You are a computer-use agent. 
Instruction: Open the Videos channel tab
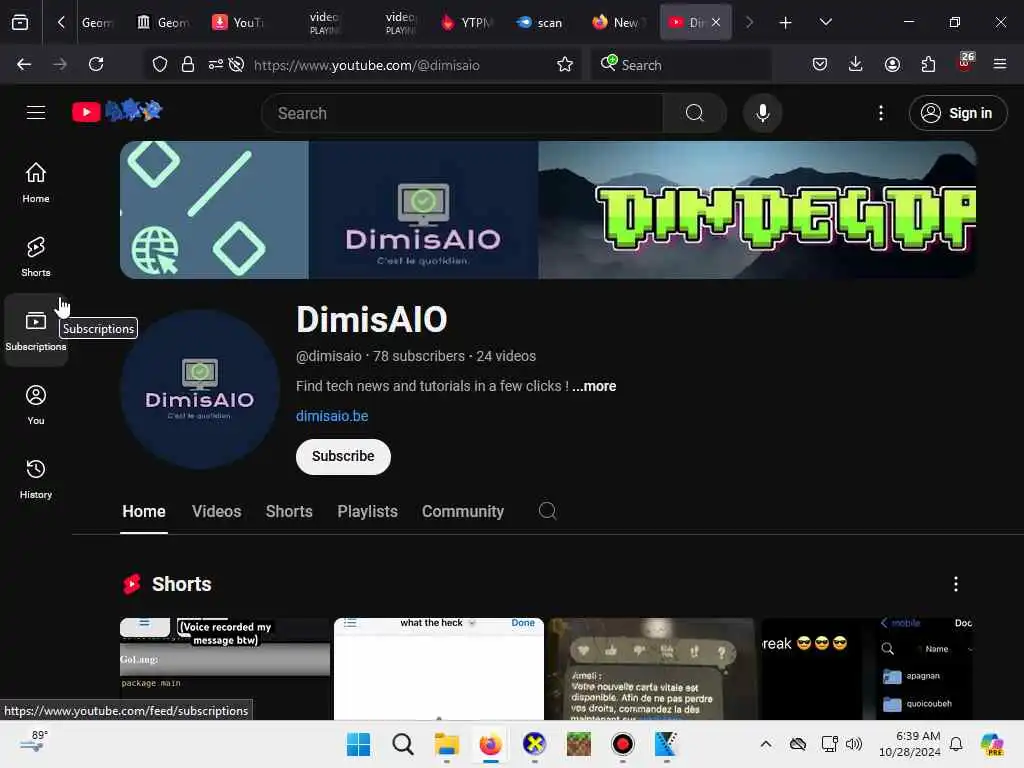coord(216,511)
